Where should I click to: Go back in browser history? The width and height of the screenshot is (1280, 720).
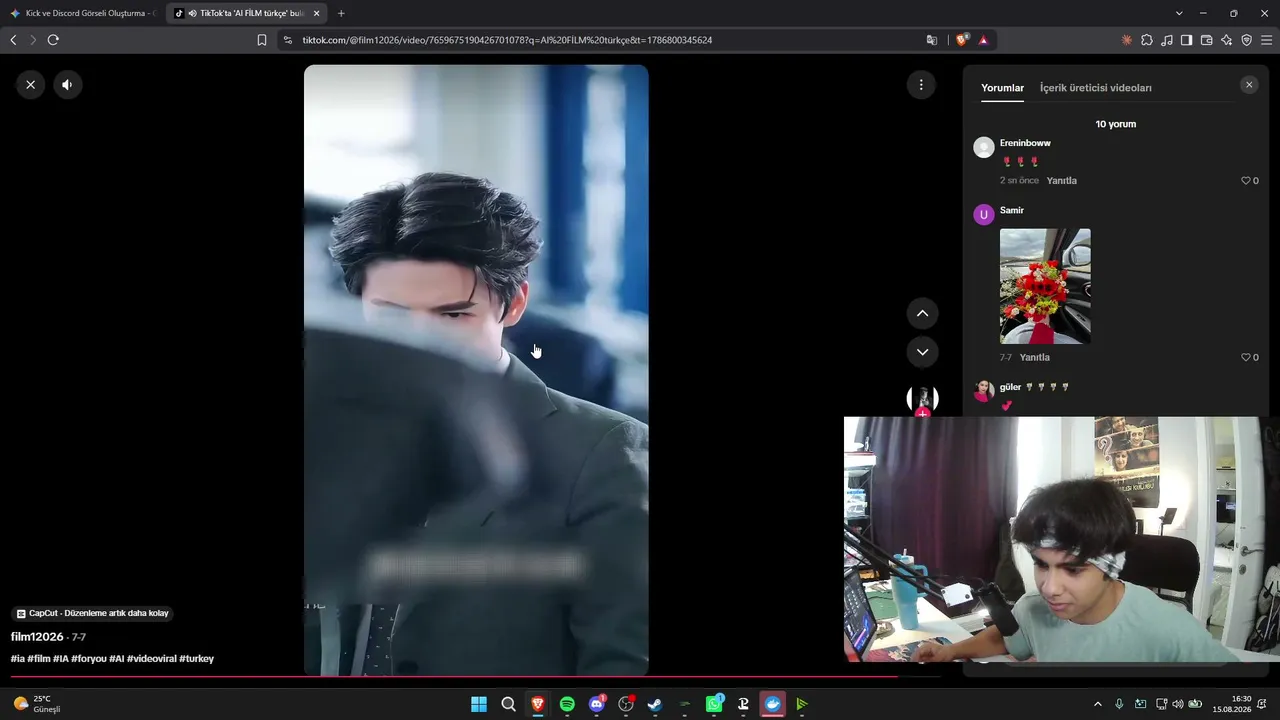click(x=13, y=40)
